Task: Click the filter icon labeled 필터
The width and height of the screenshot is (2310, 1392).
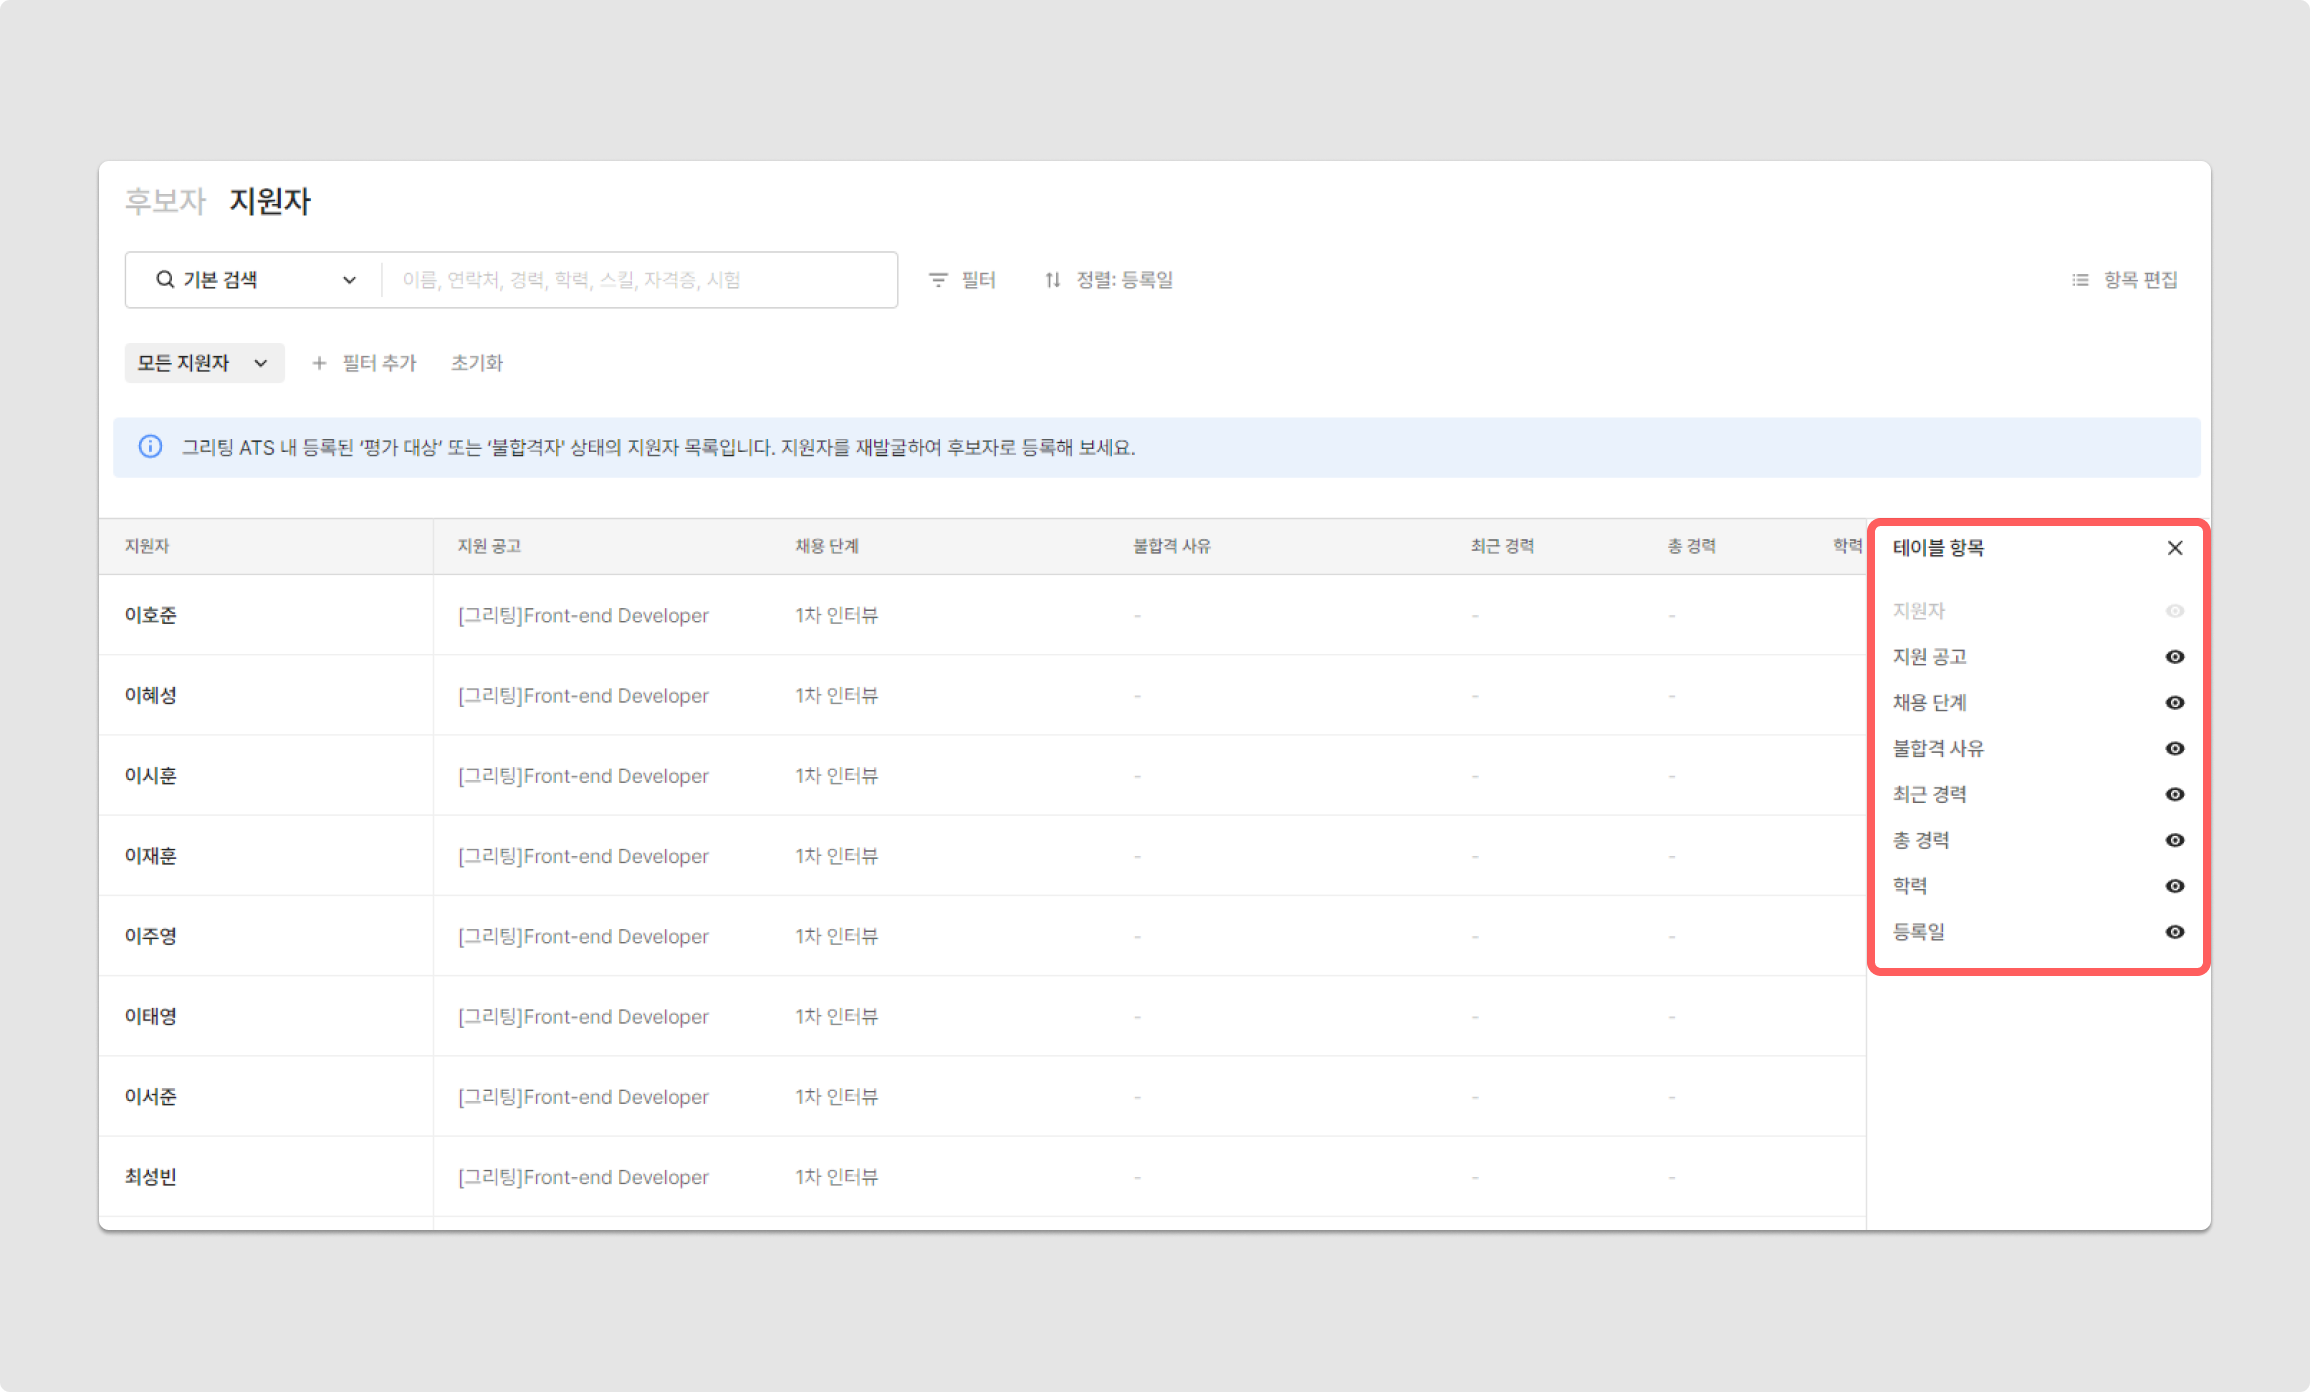Action: pos(938,280)
